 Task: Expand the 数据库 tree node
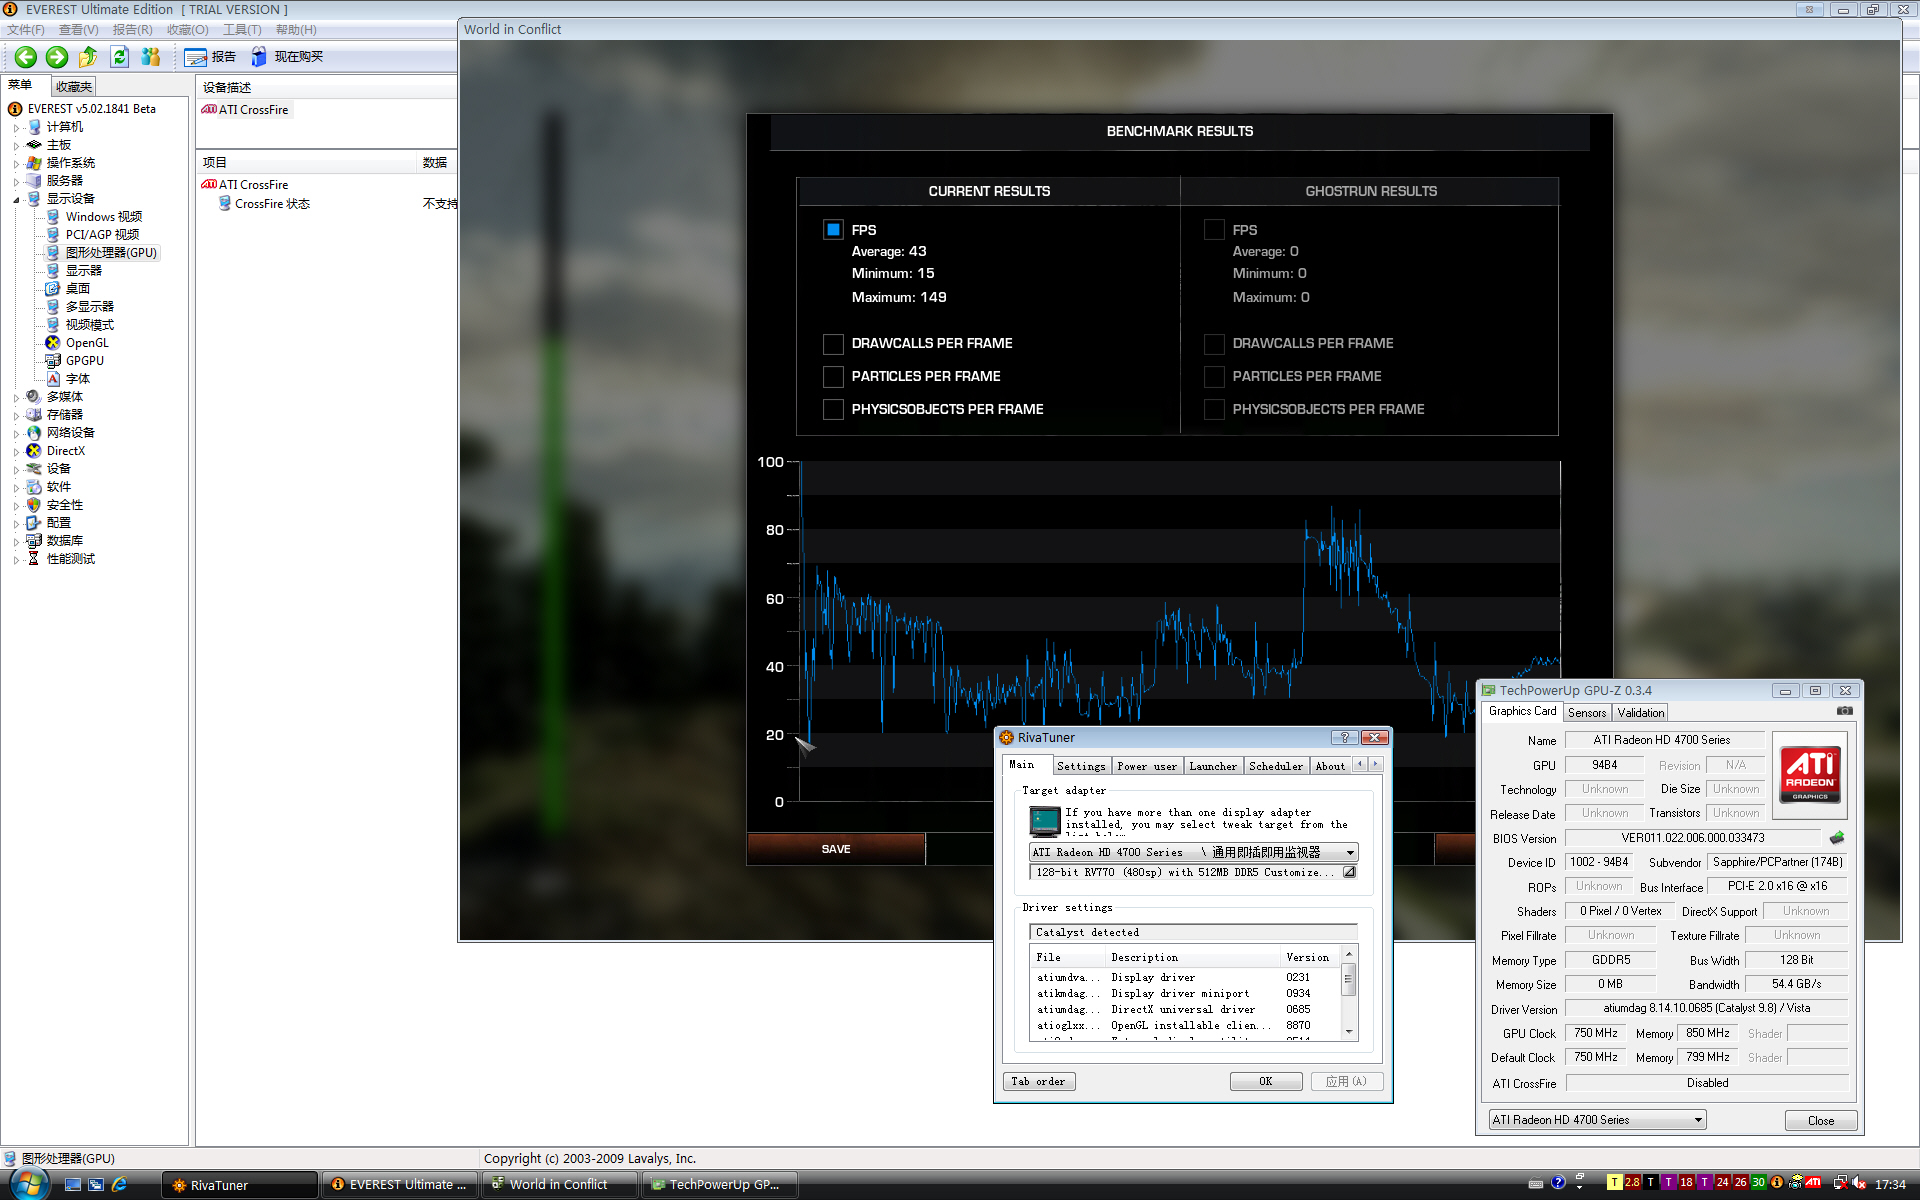(17, 541)
